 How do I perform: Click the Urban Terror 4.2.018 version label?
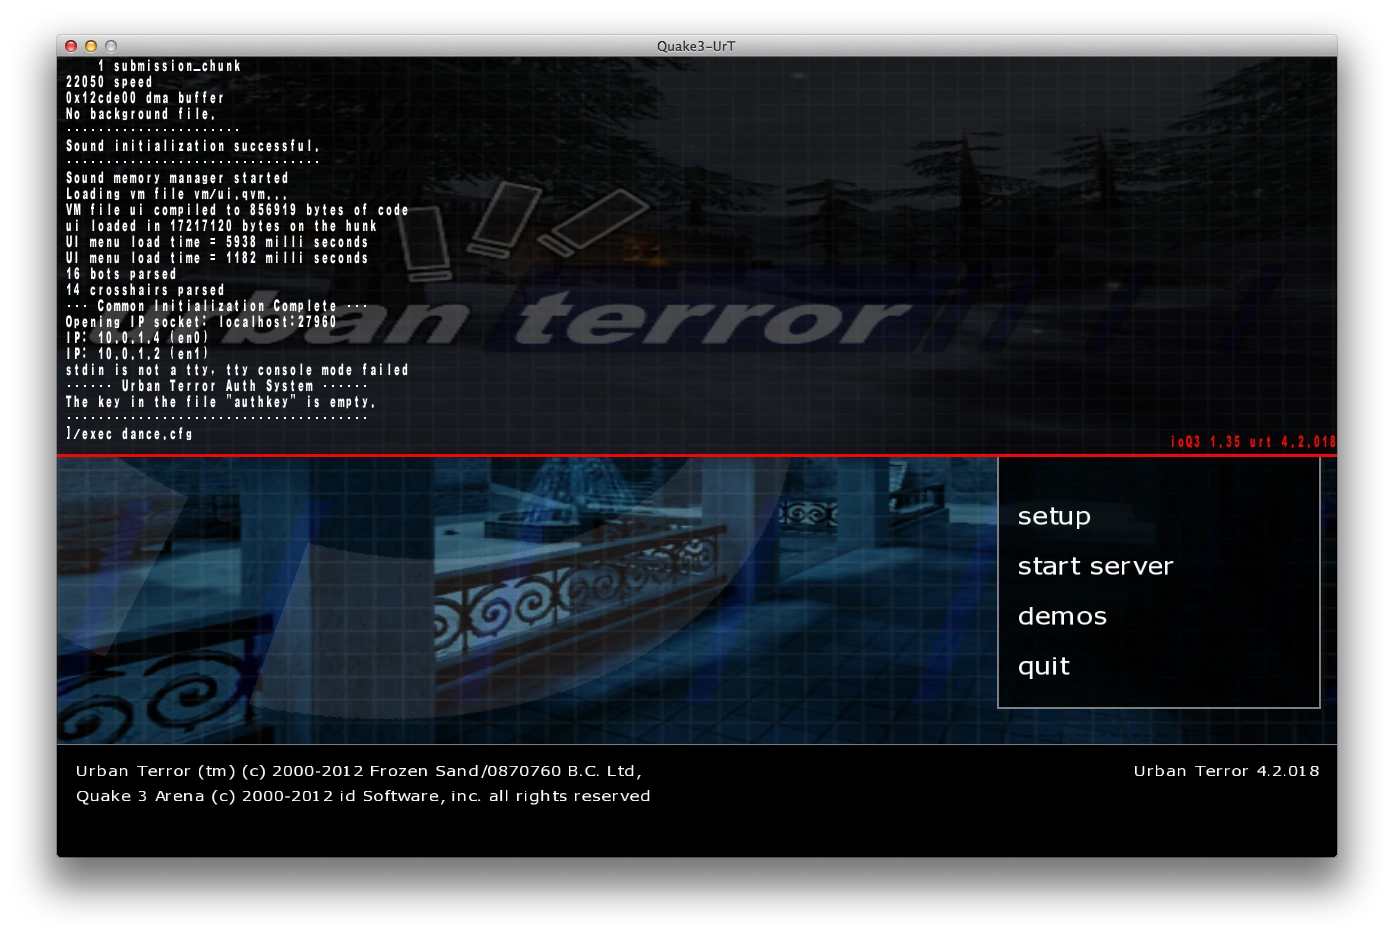click(1226, 771)
